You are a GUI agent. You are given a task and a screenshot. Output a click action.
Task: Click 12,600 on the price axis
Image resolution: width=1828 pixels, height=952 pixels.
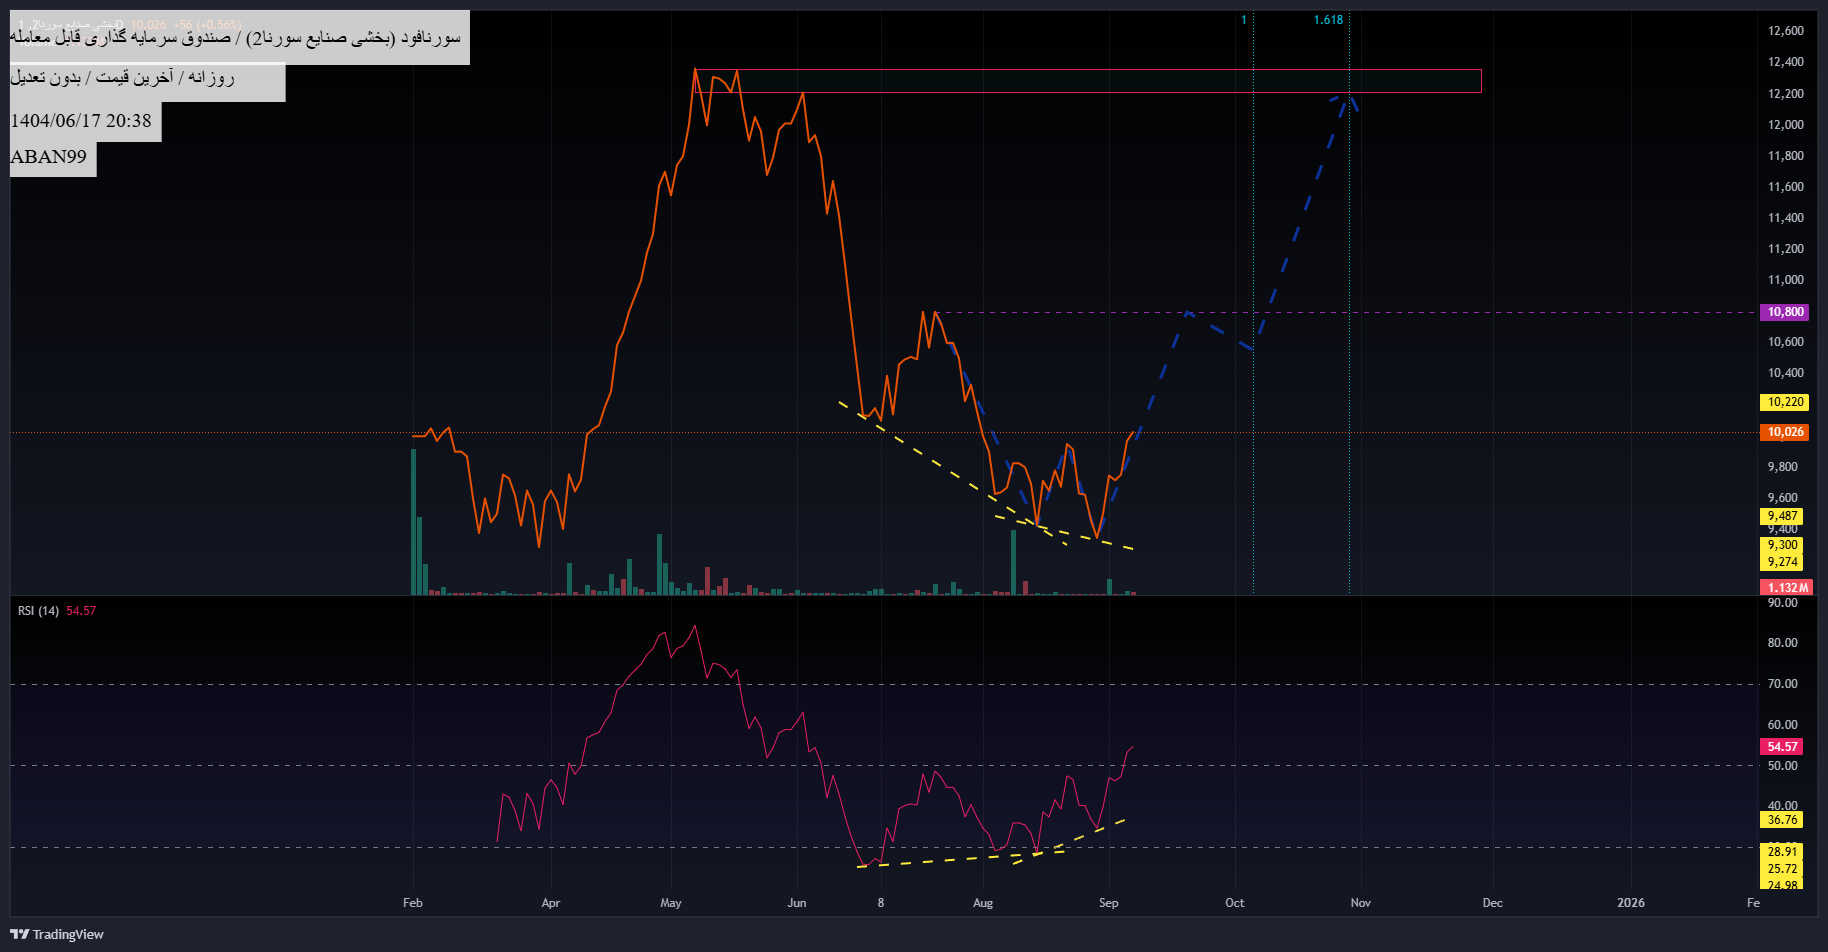[x=1785, y=31]
